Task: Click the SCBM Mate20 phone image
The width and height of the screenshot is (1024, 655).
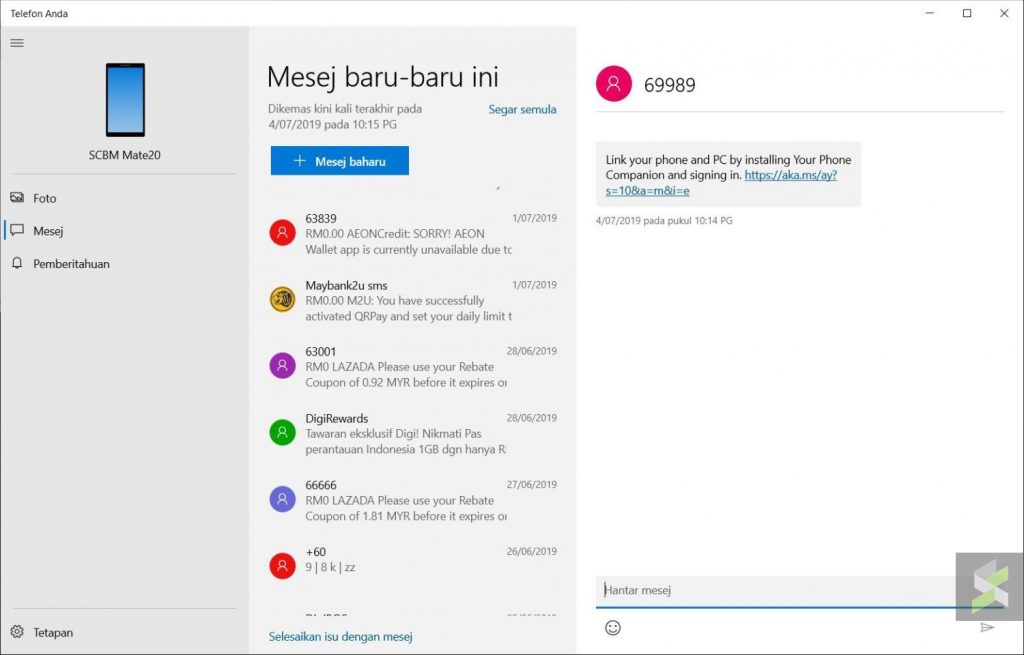Action: pos(125,100)
